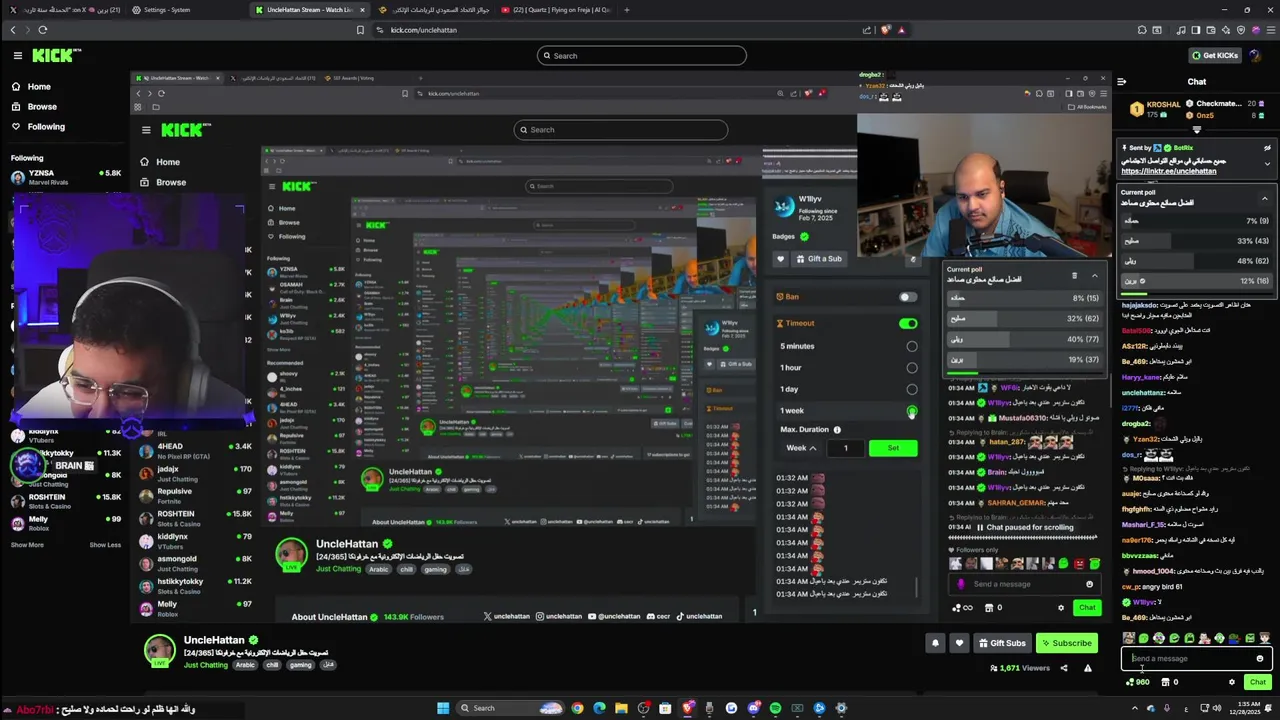
Task: Collapse the Current poll panel
Action: 1264,198
